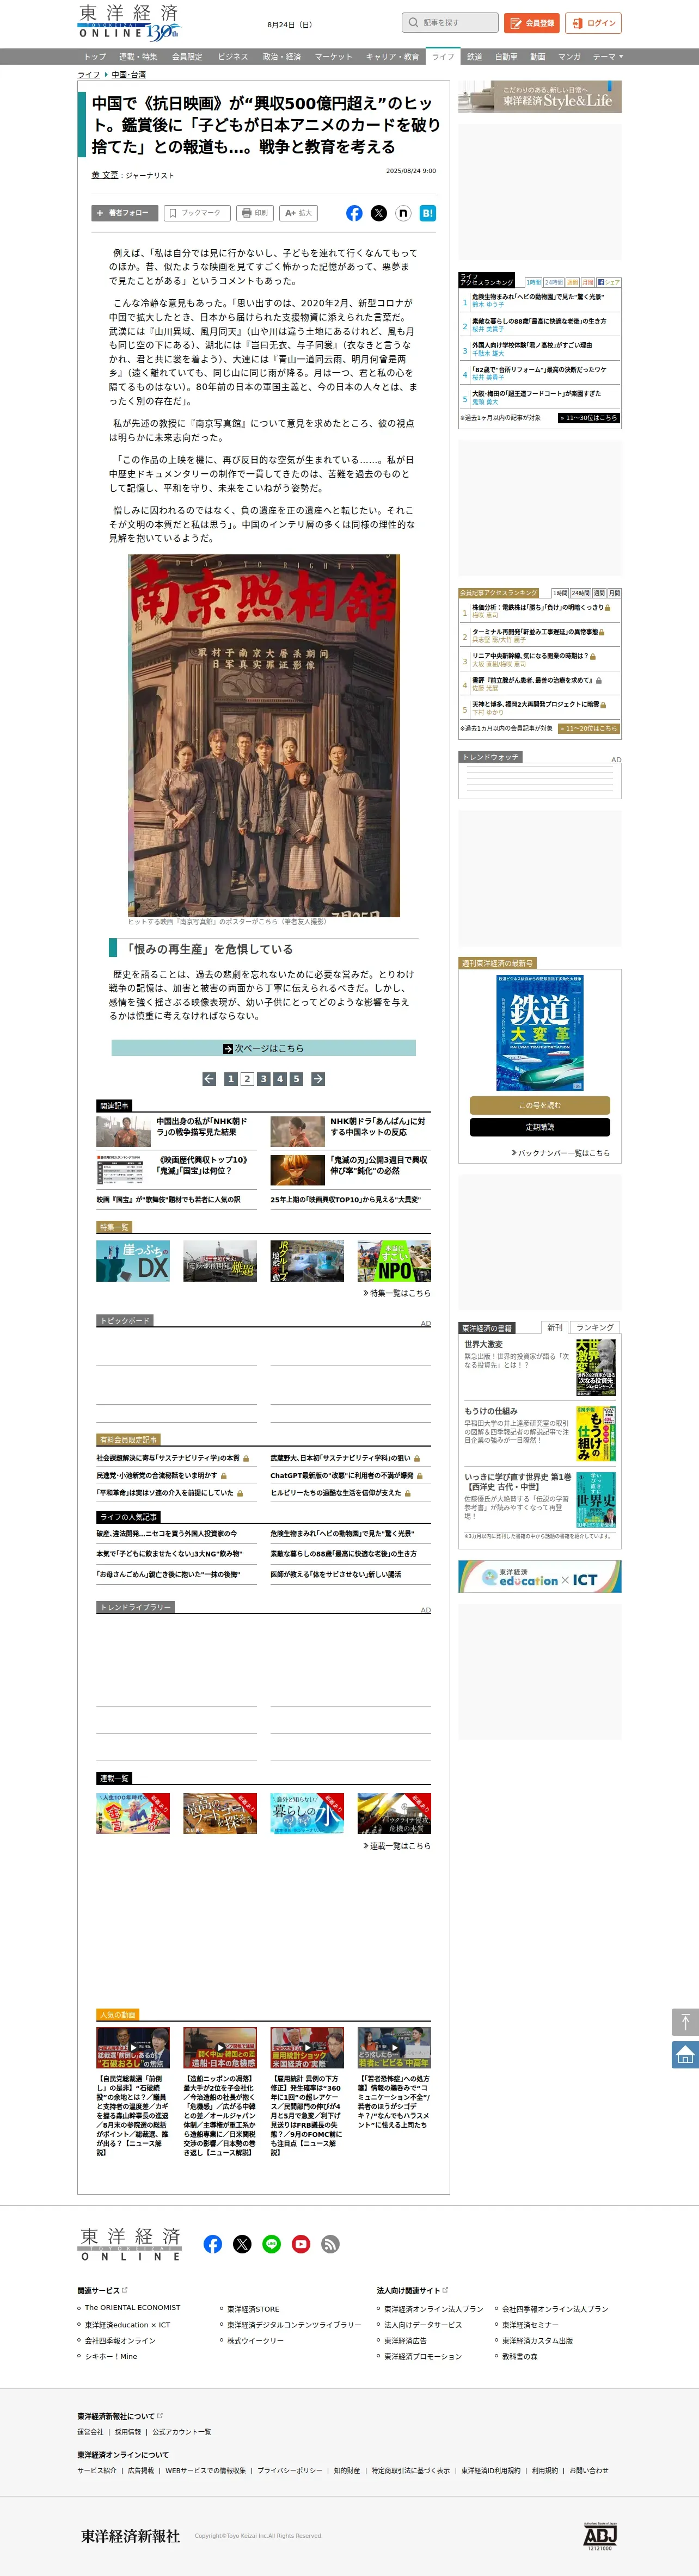This screenshot has width=699, height=2576.
Task: Switch life ranking to 週間 tab
Action: (x=573, y=282)
